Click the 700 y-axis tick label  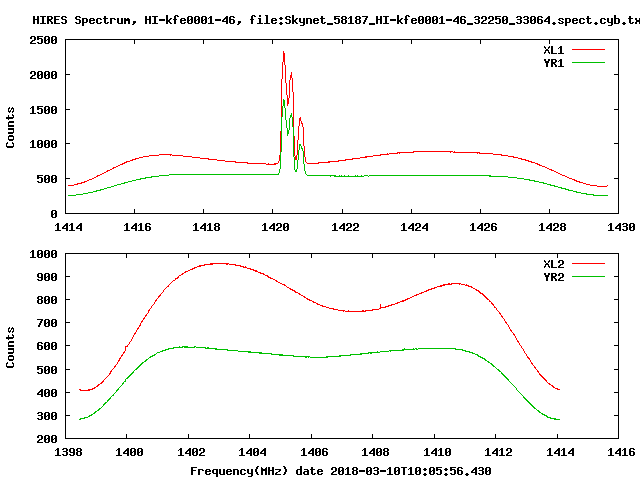pyautogui.click(x=47, y=323)
